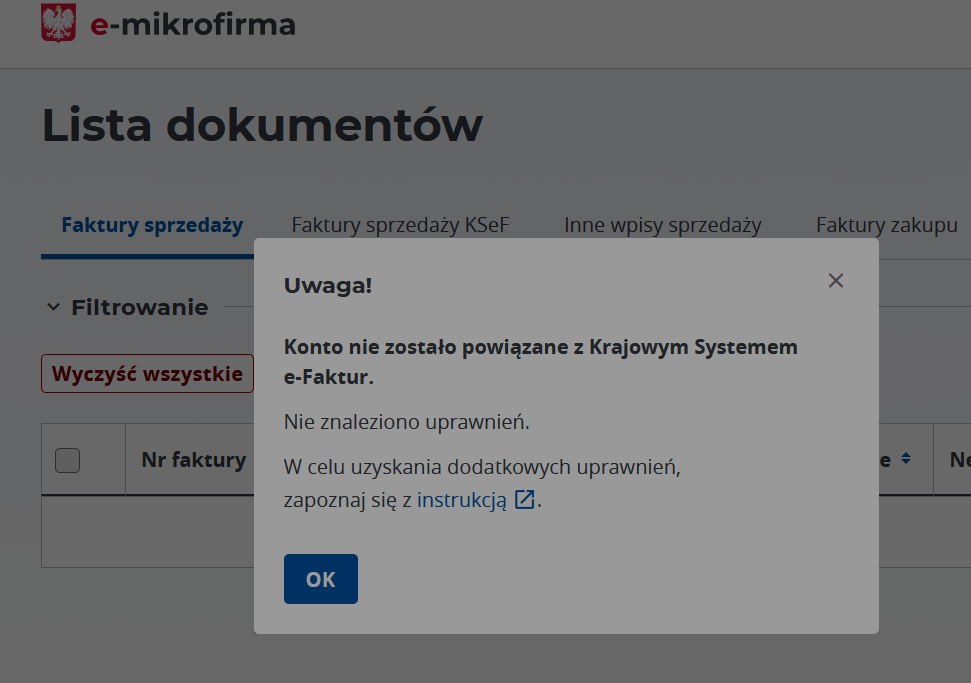Go to the Faktury zakupu tab

886,225
